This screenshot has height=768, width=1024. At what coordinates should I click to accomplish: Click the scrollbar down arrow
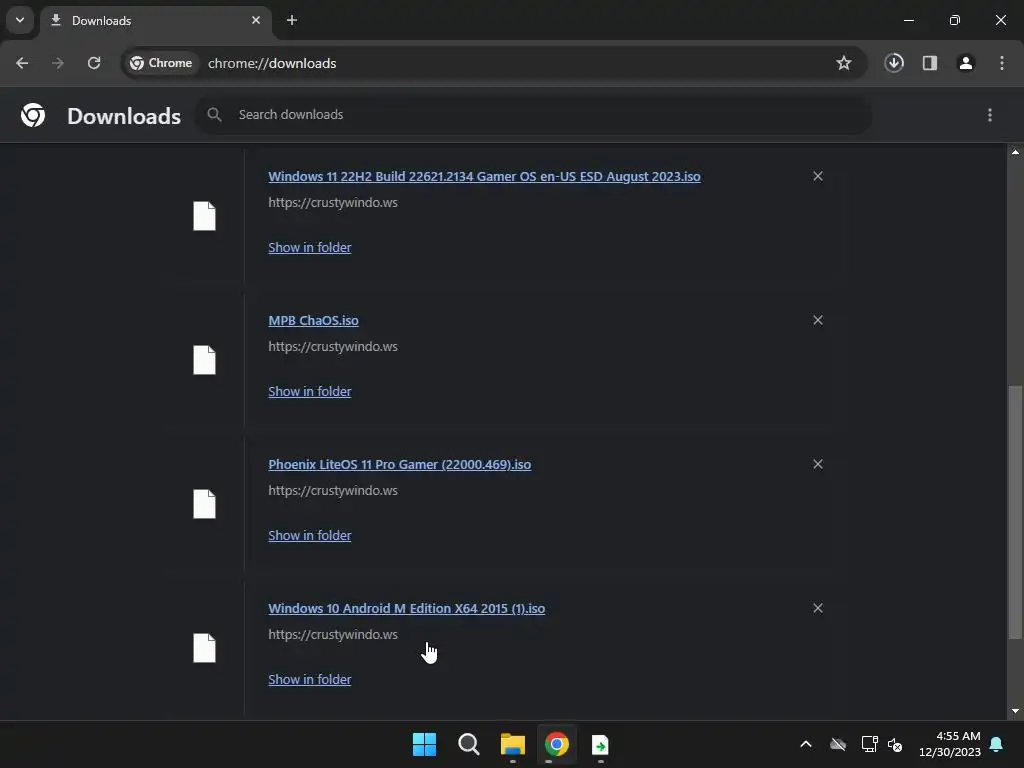pyautogui.click(x=1015, y=711)
